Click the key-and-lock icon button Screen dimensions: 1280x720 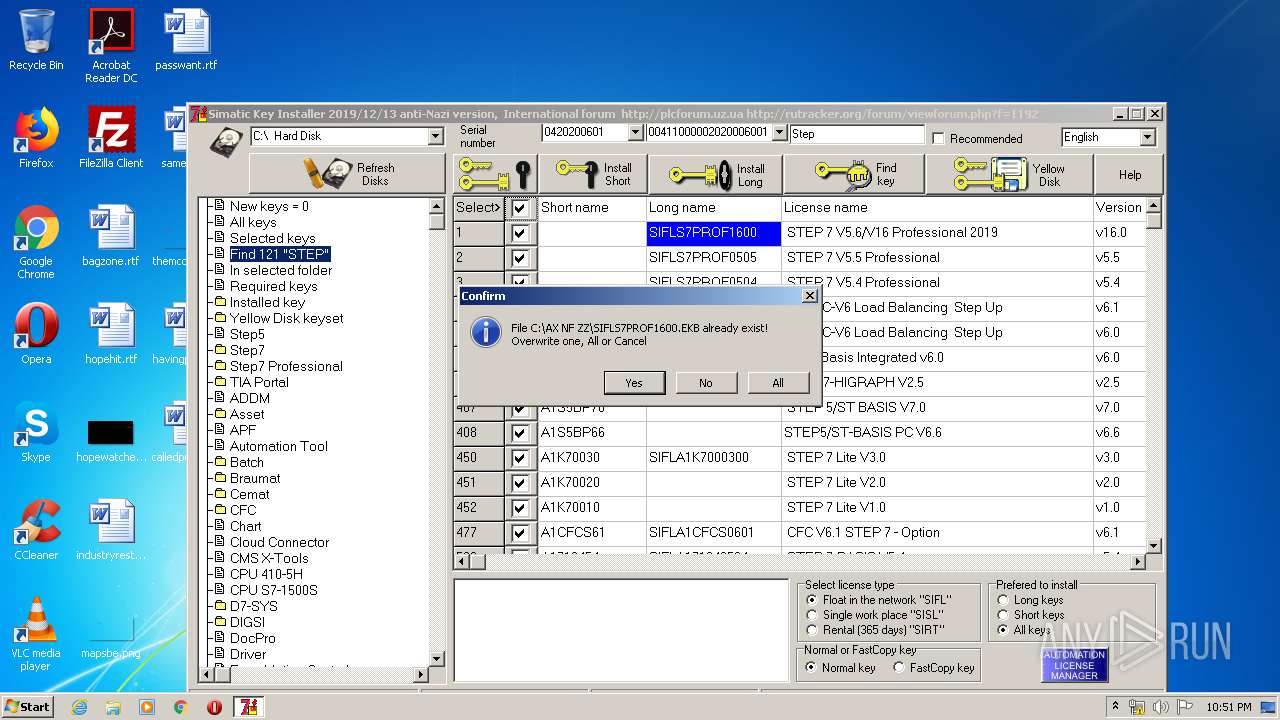495,174
